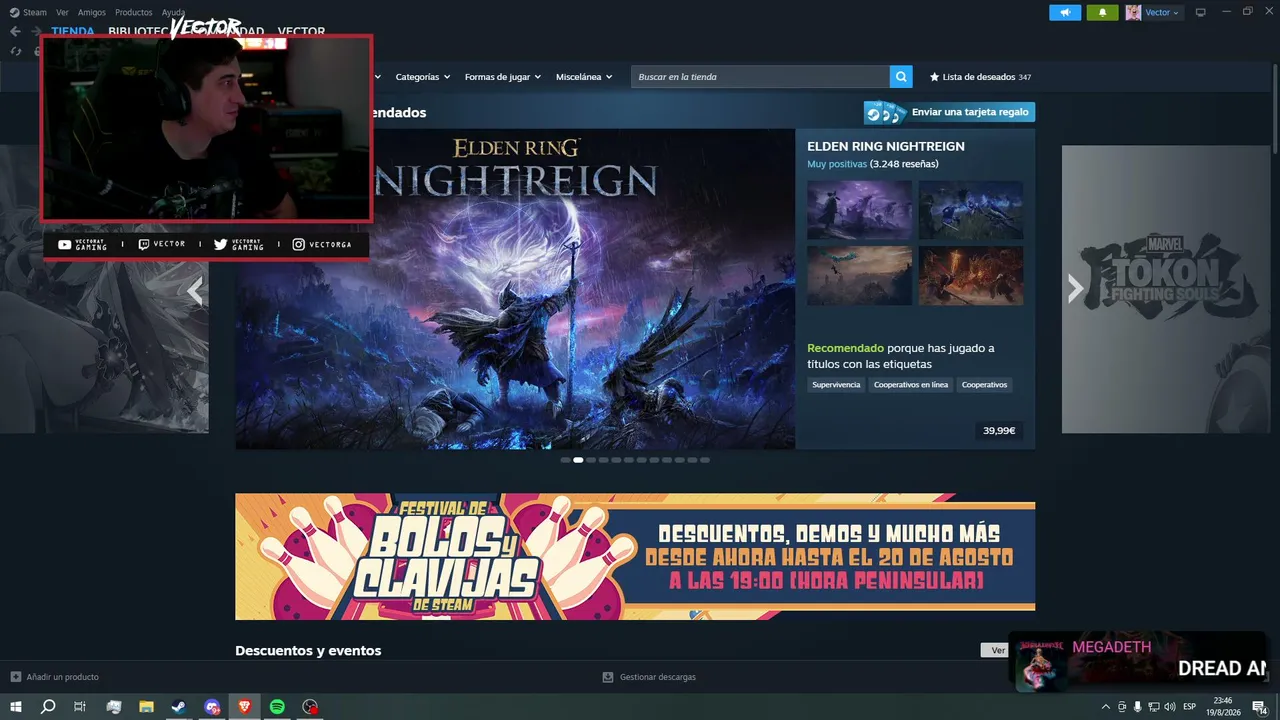Image resolution: width=1280 pixels, height=720 pixels.
Task: Open the Festival de Bolos y Clavijas banner
Action: pos(635,556)
